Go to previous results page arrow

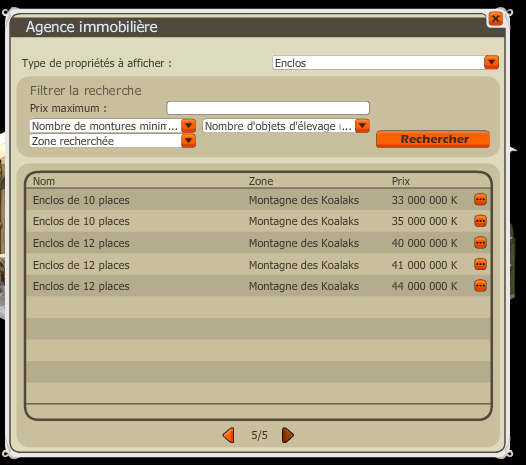[229, 435]
